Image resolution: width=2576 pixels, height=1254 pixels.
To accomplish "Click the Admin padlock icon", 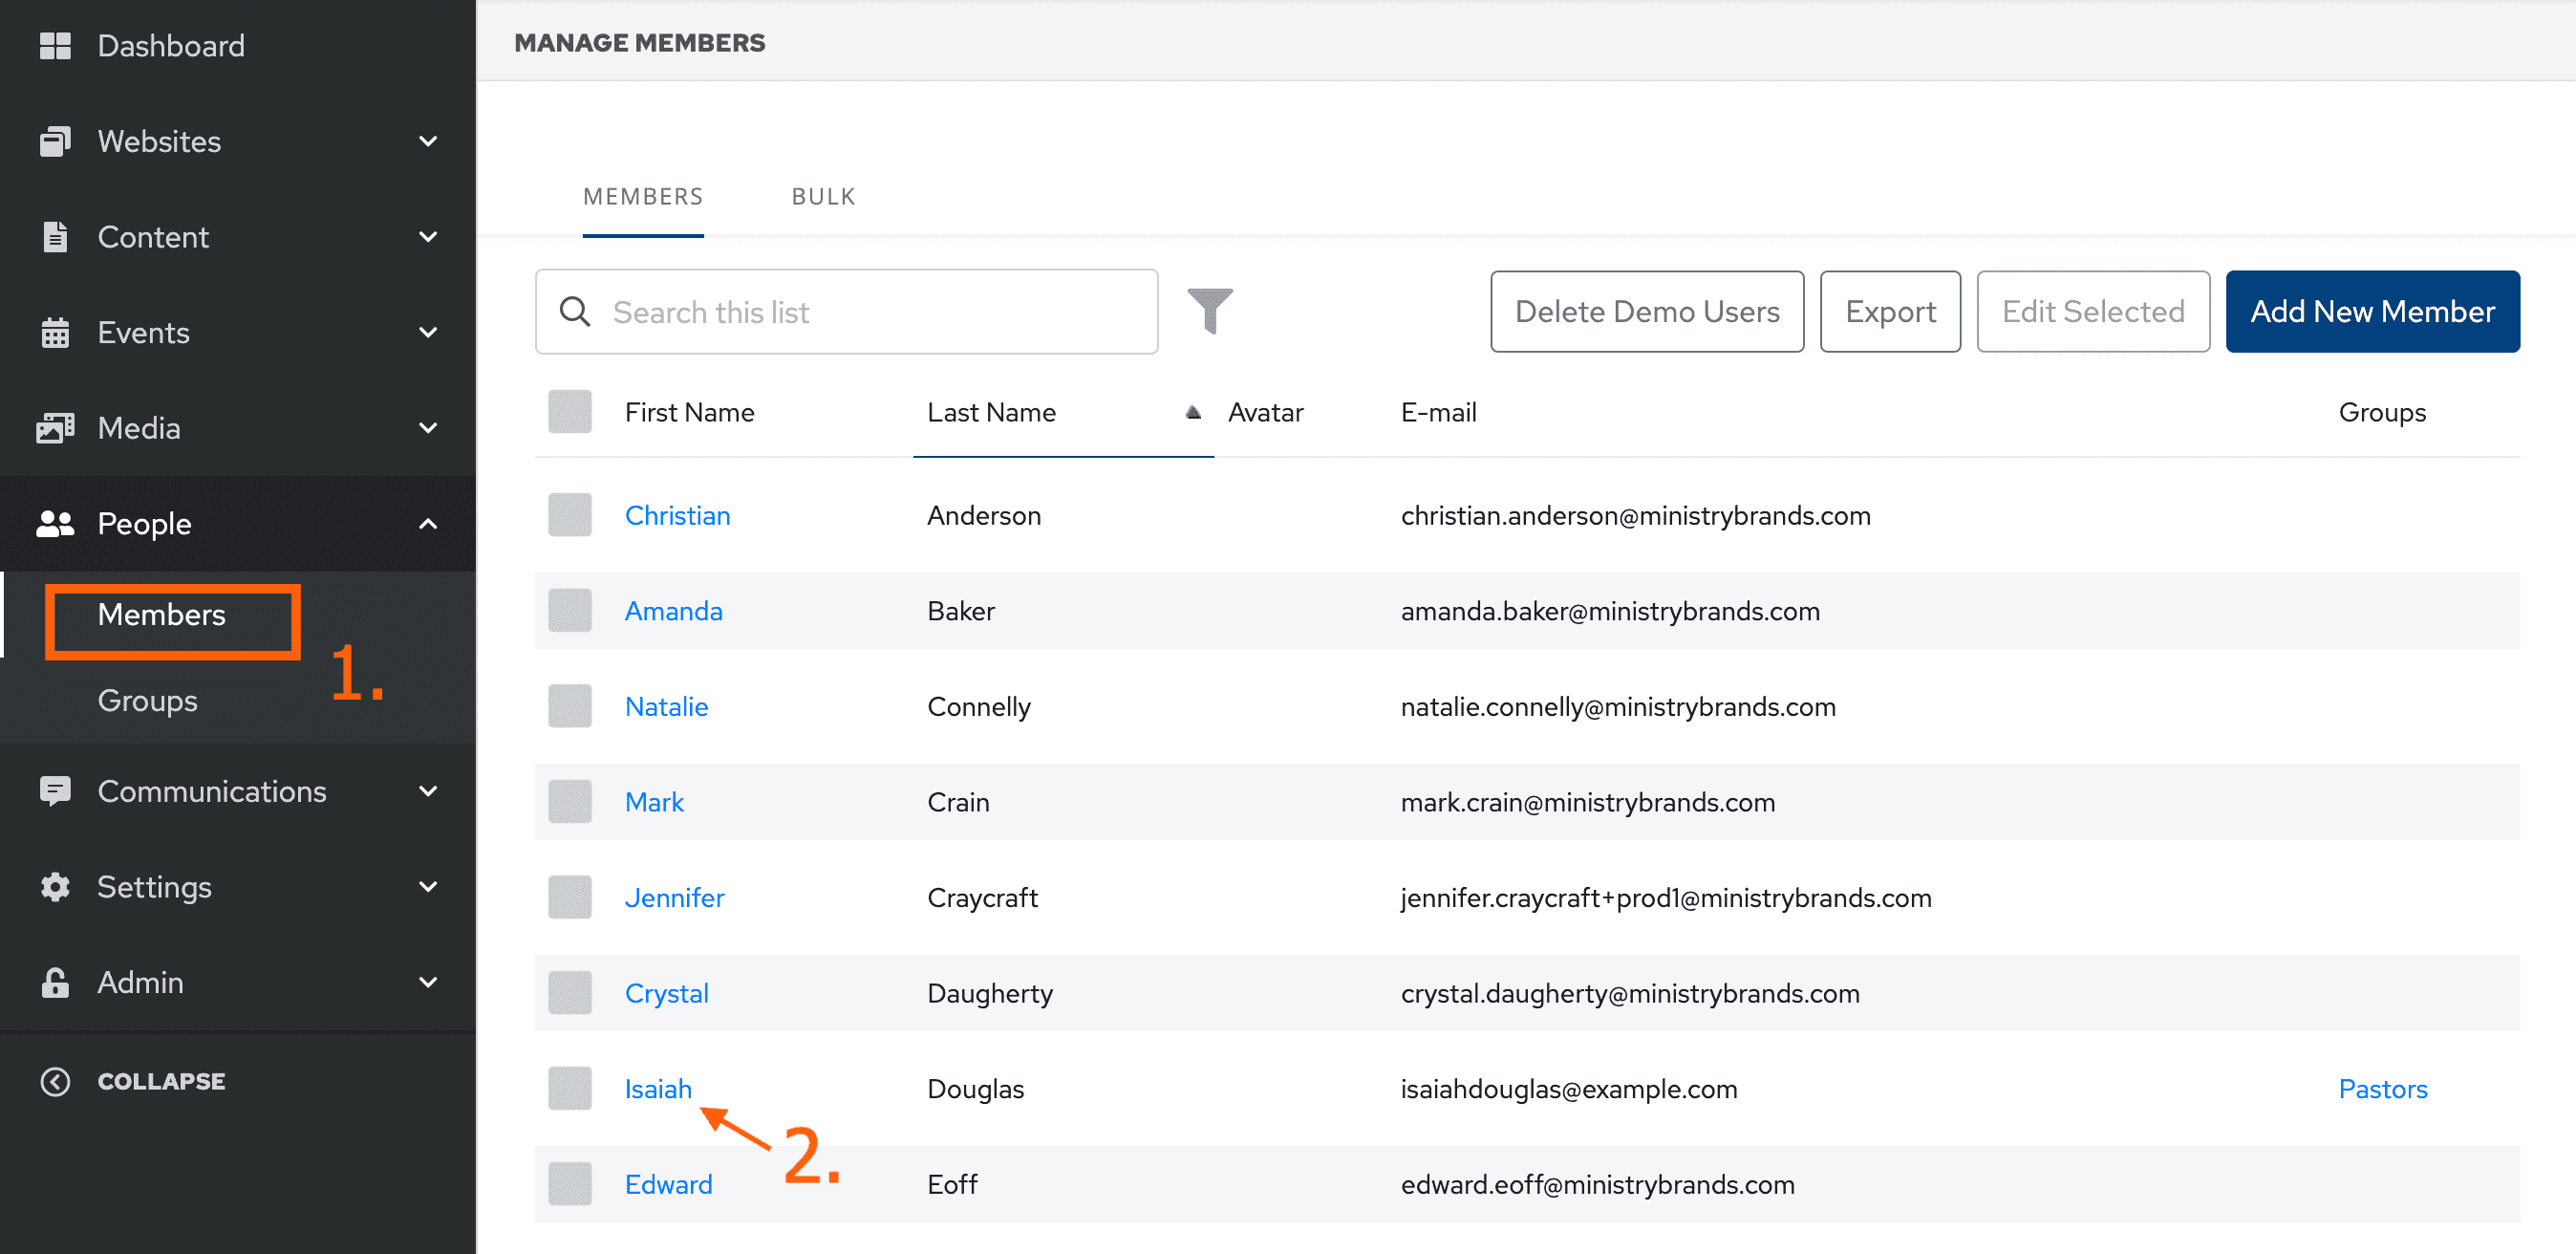I will 55,982.
